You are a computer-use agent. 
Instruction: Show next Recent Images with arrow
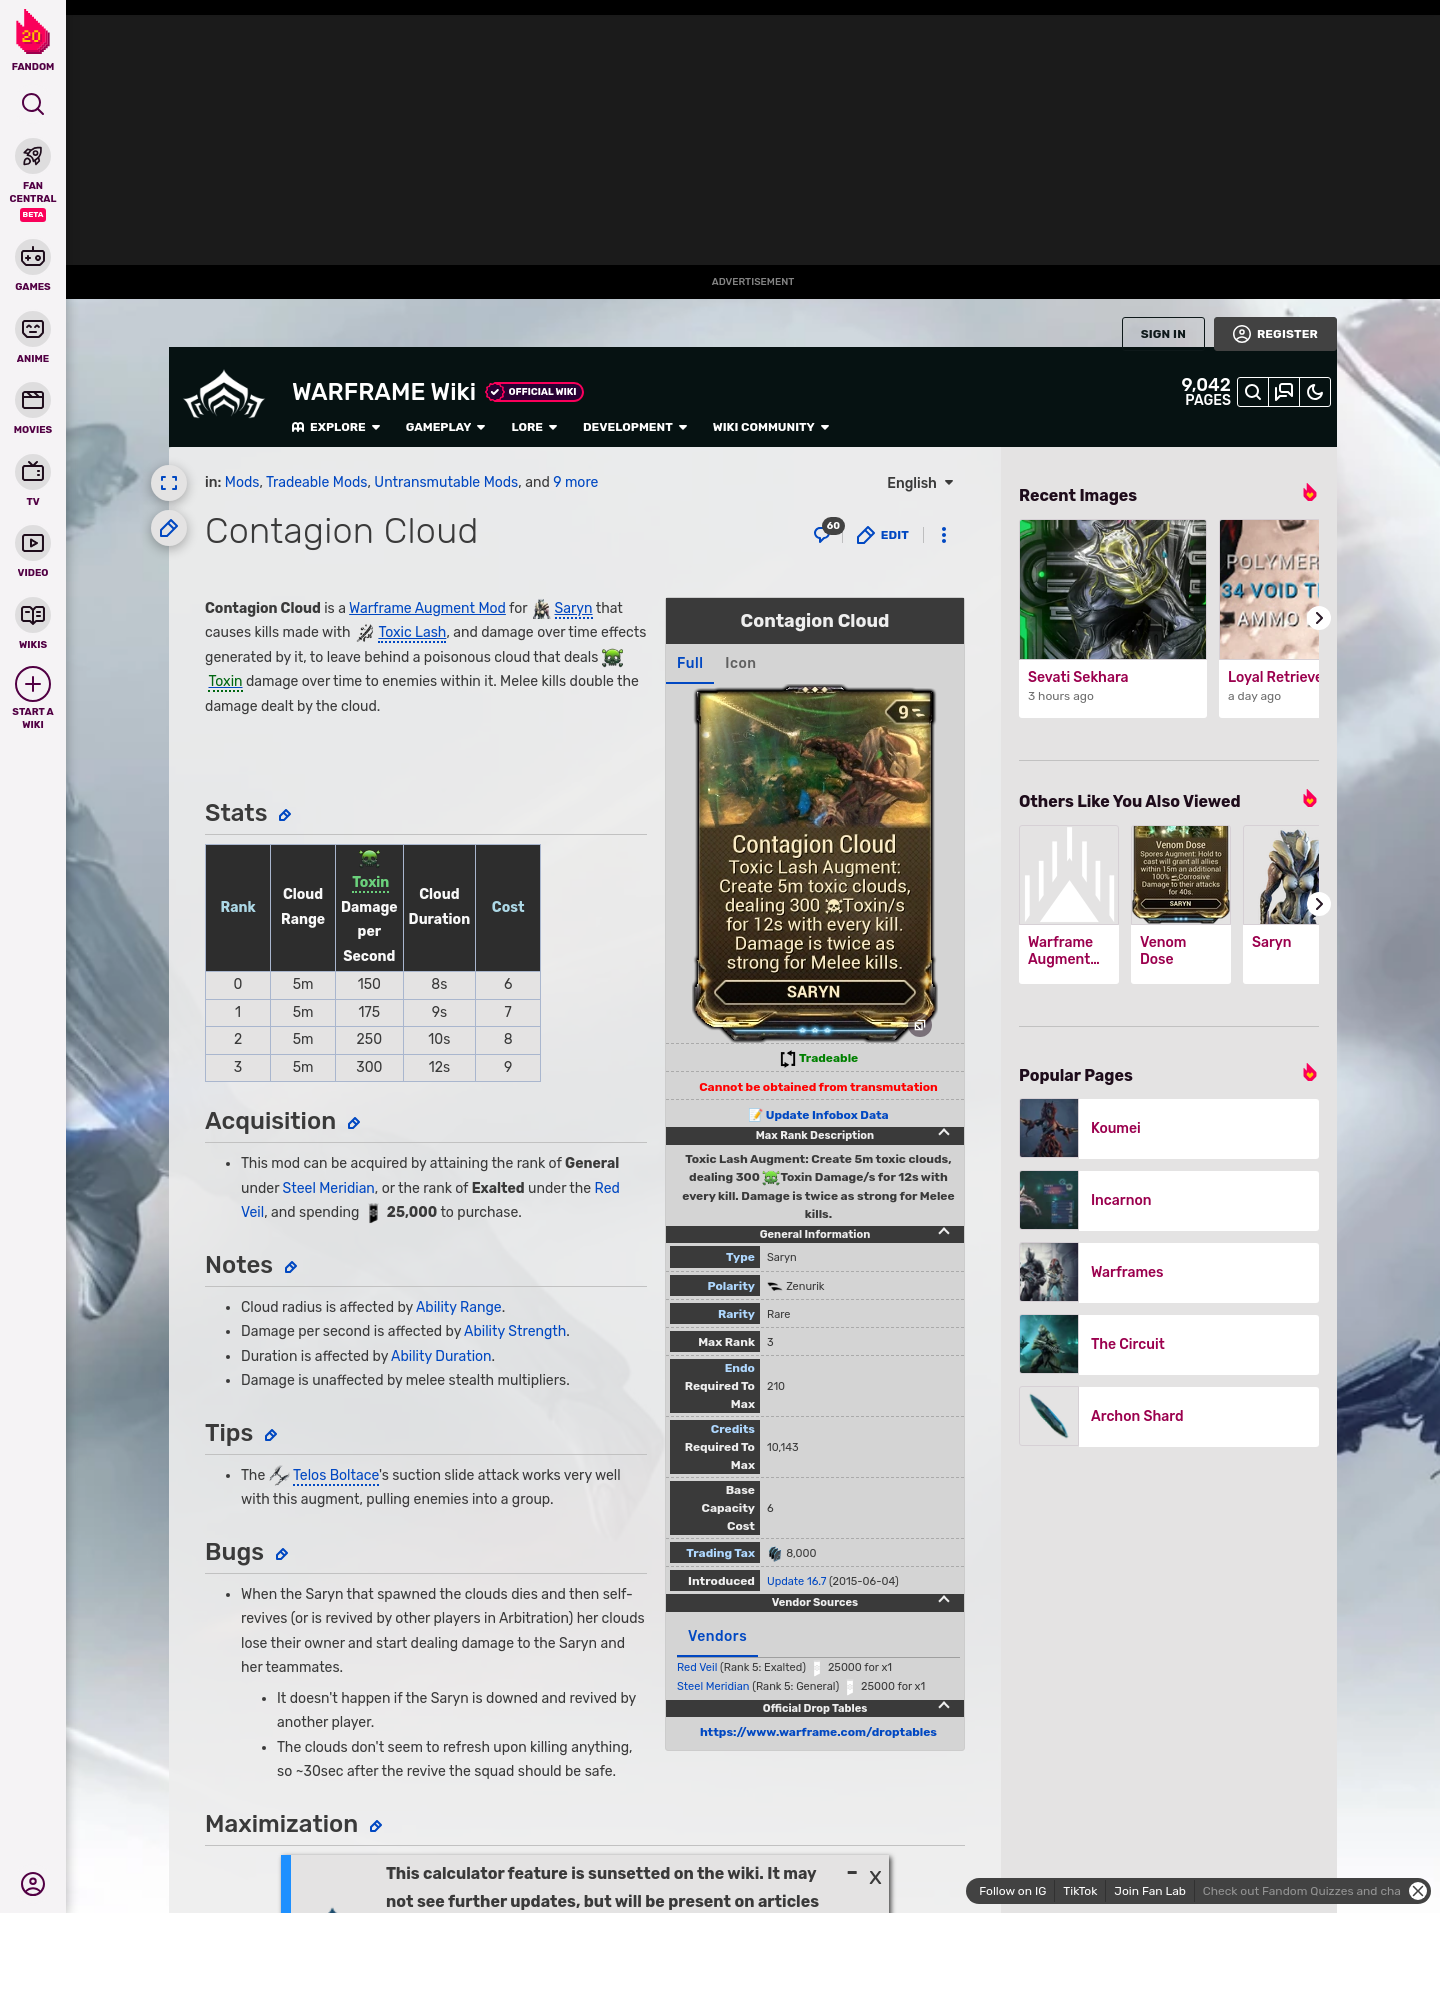click(1319, 618)
